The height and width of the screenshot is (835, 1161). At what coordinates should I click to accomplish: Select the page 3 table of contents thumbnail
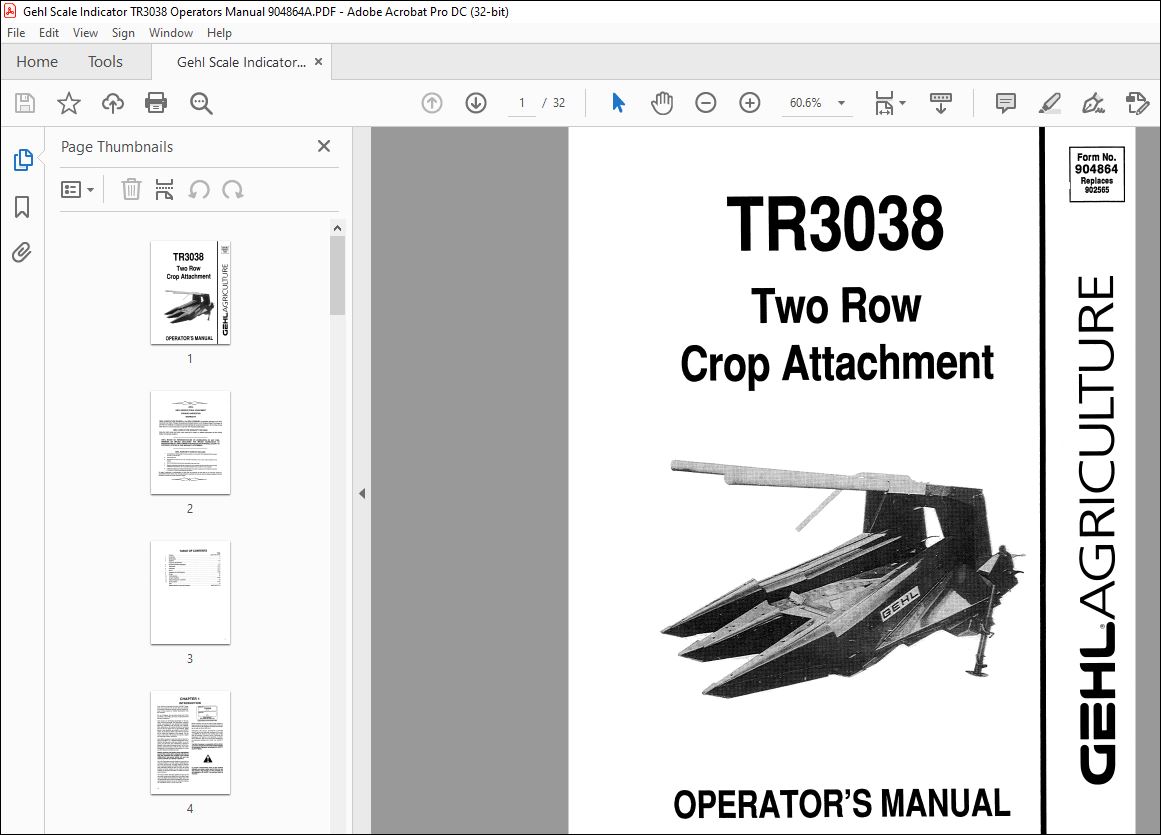(190, 592)
